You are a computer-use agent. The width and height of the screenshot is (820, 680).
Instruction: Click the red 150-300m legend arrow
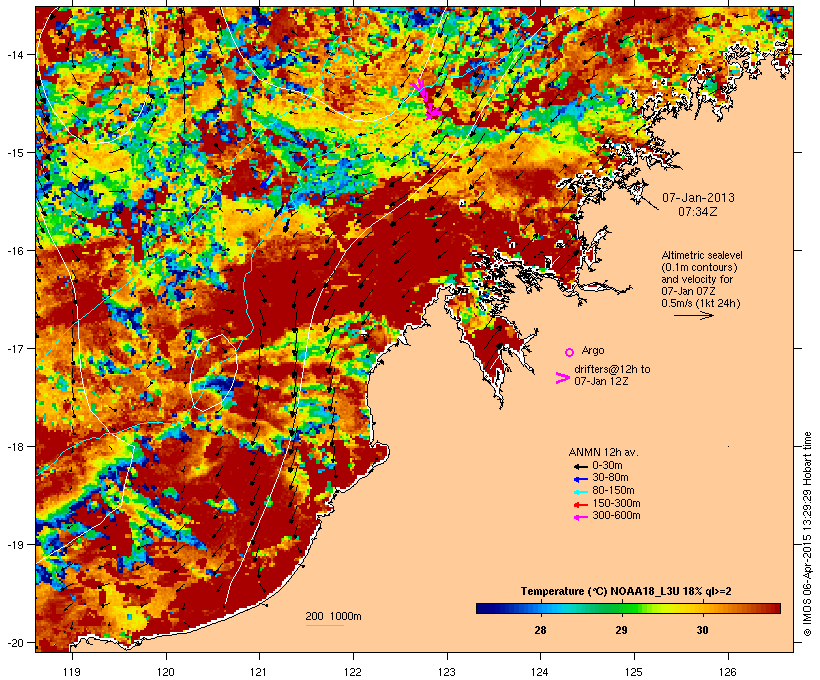(x=580, y=505)
